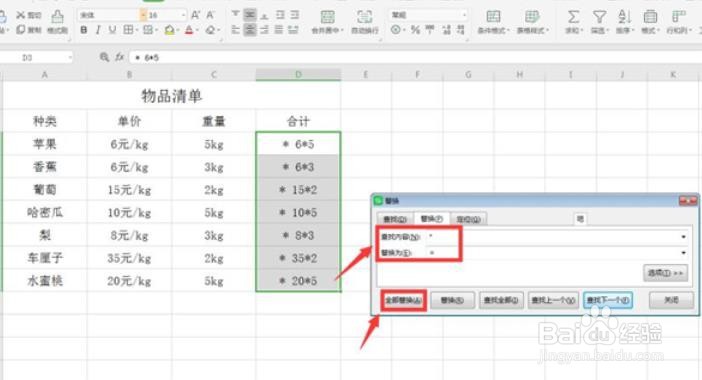Decrease font size with smaller A
This screenshot has width=702, height=380.
[x=210, y=15]
